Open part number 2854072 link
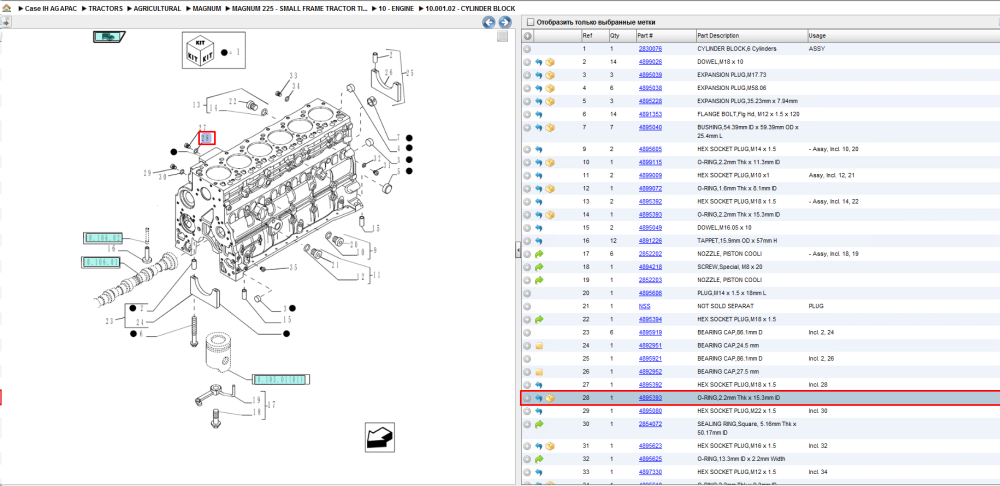 tap(650, 424)
